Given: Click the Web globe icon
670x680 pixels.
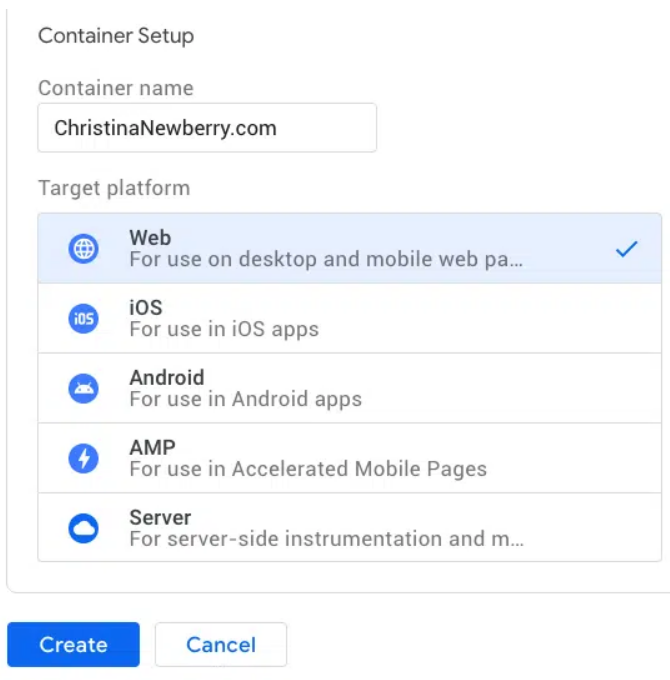Looking at the screenshot, I should [83, 248].
